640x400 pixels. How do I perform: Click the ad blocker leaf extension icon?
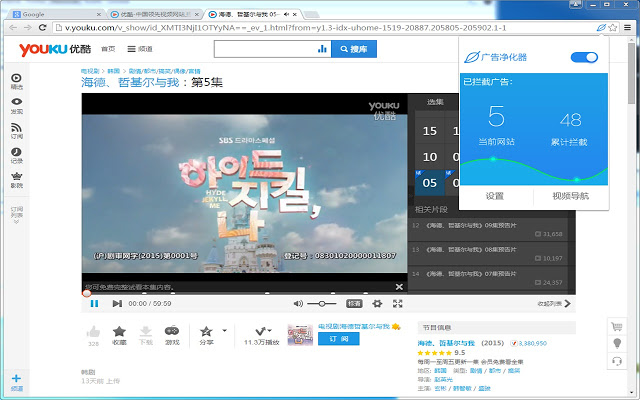(601, 27)
